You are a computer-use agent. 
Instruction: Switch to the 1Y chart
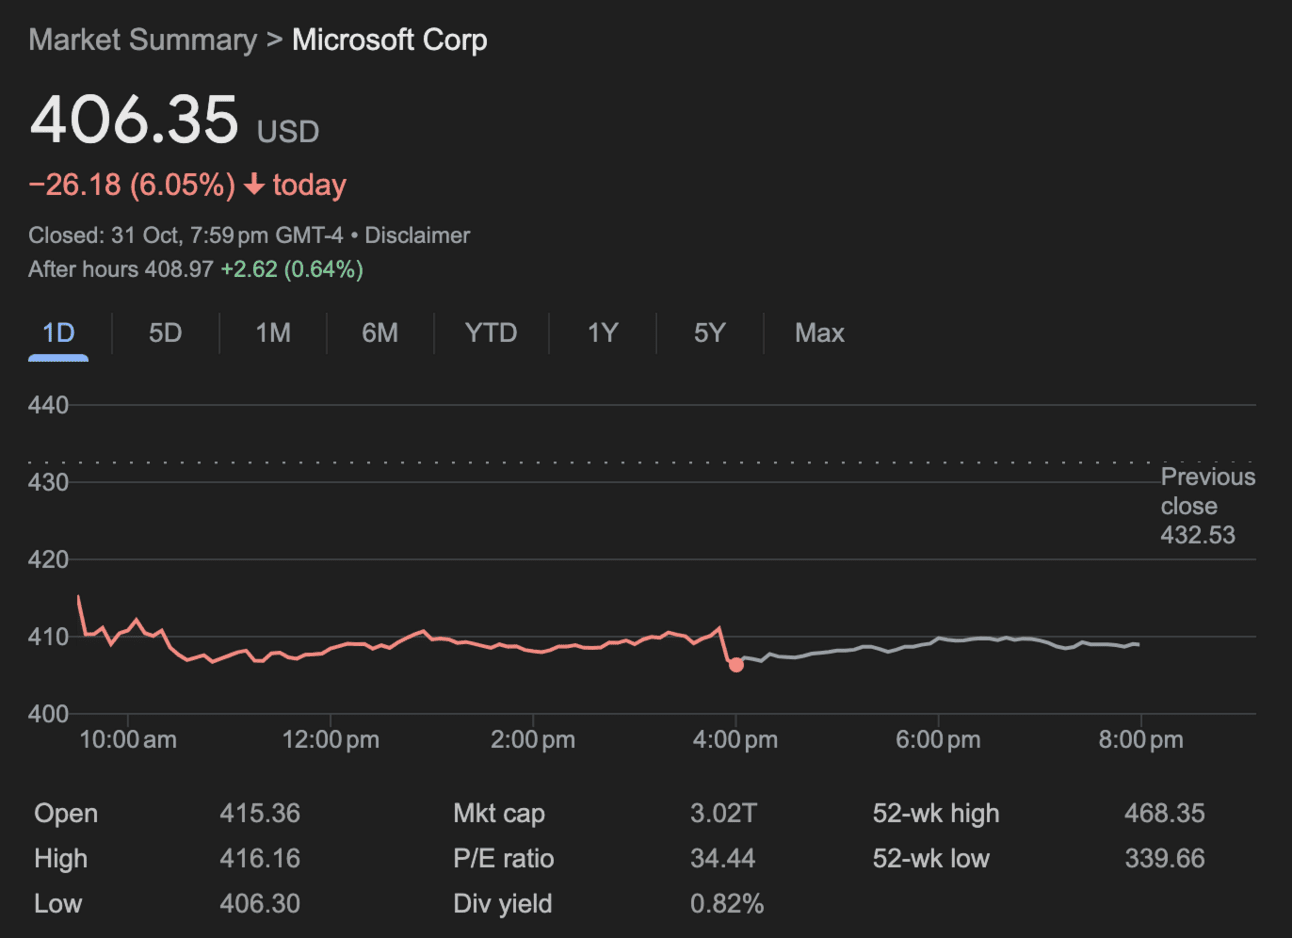coord(602,333)
